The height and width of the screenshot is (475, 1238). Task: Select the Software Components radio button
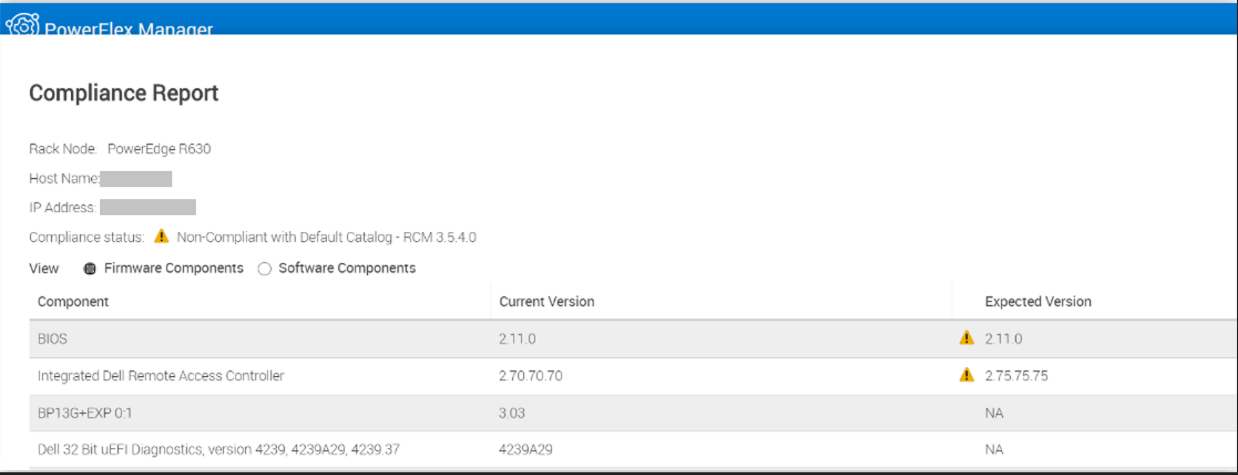265,269
